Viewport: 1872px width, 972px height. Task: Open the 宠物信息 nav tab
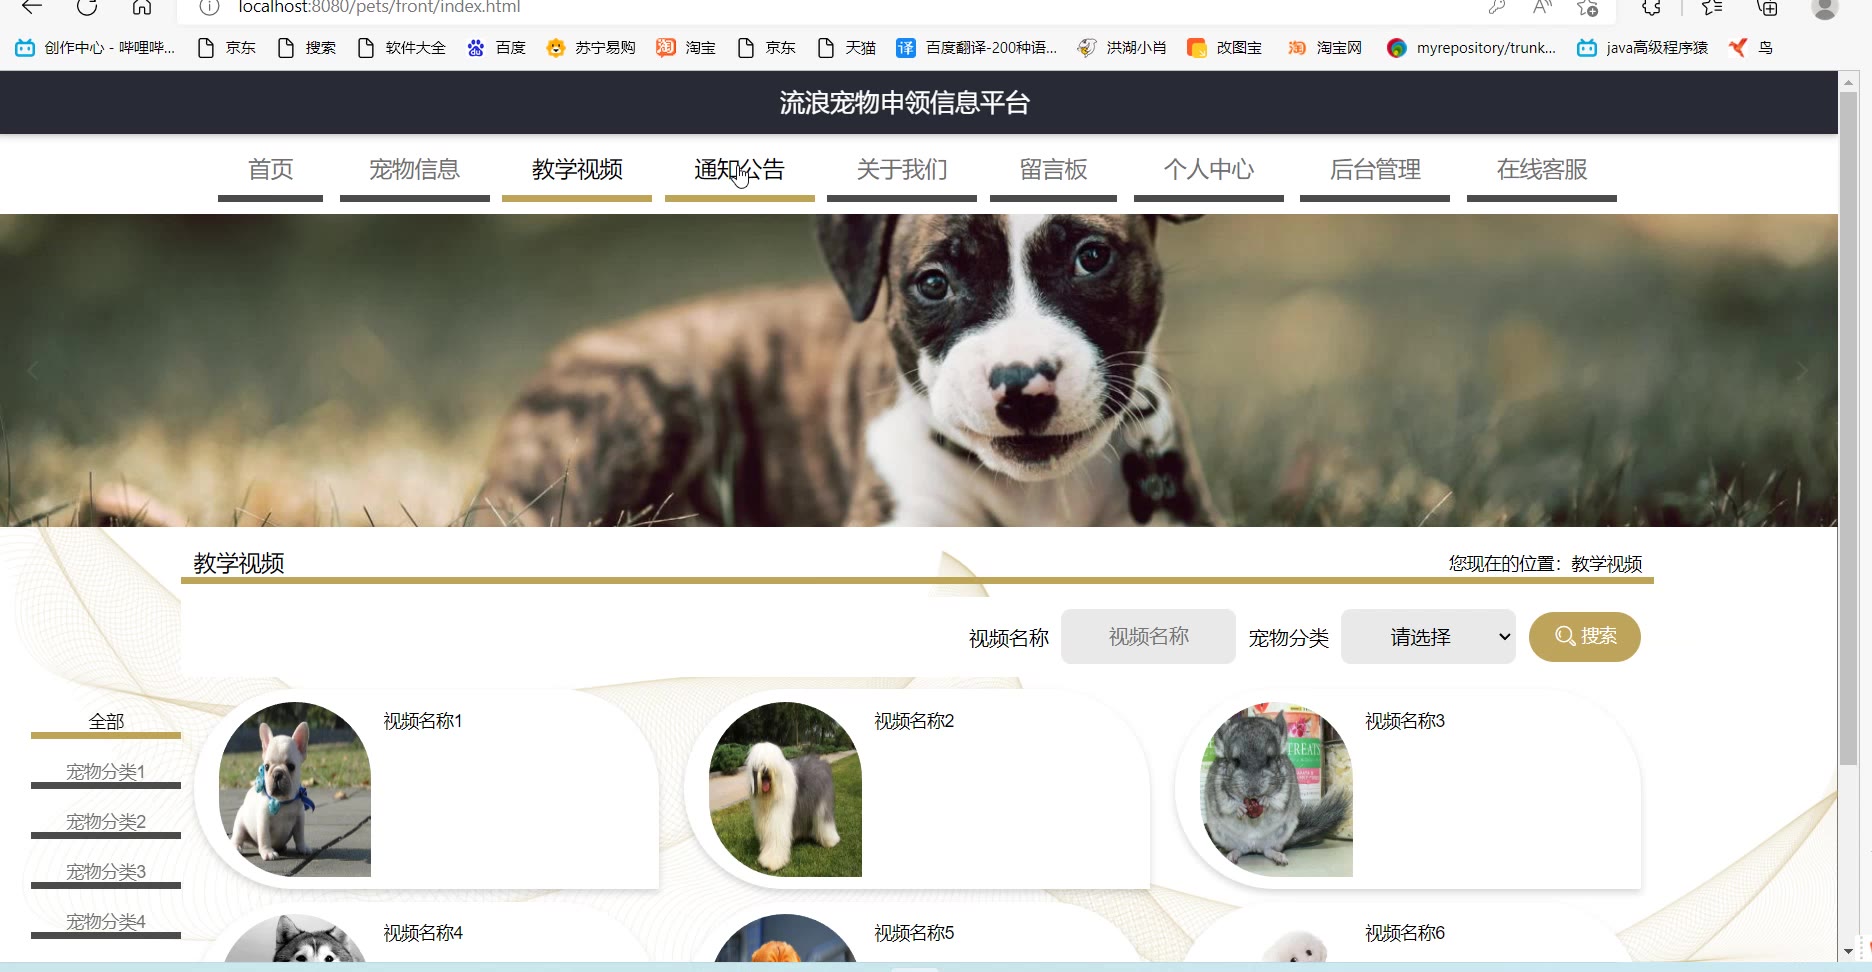point(414,170)
